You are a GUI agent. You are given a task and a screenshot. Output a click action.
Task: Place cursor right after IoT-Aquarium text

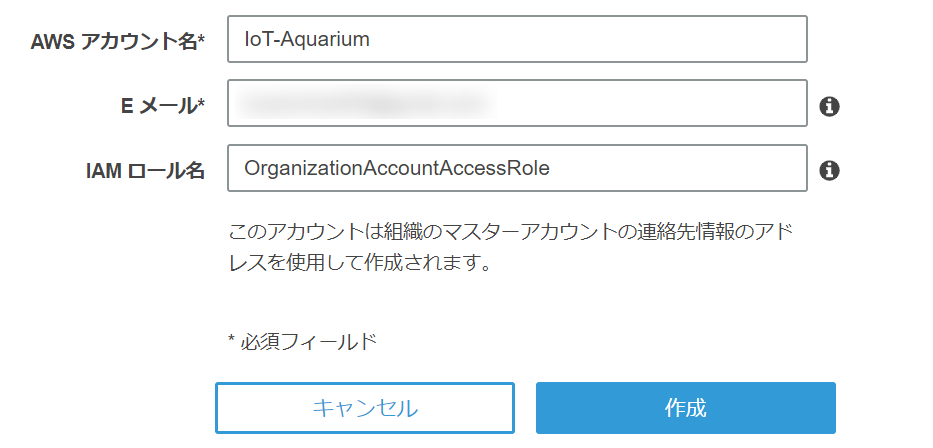tap(372, 40)
